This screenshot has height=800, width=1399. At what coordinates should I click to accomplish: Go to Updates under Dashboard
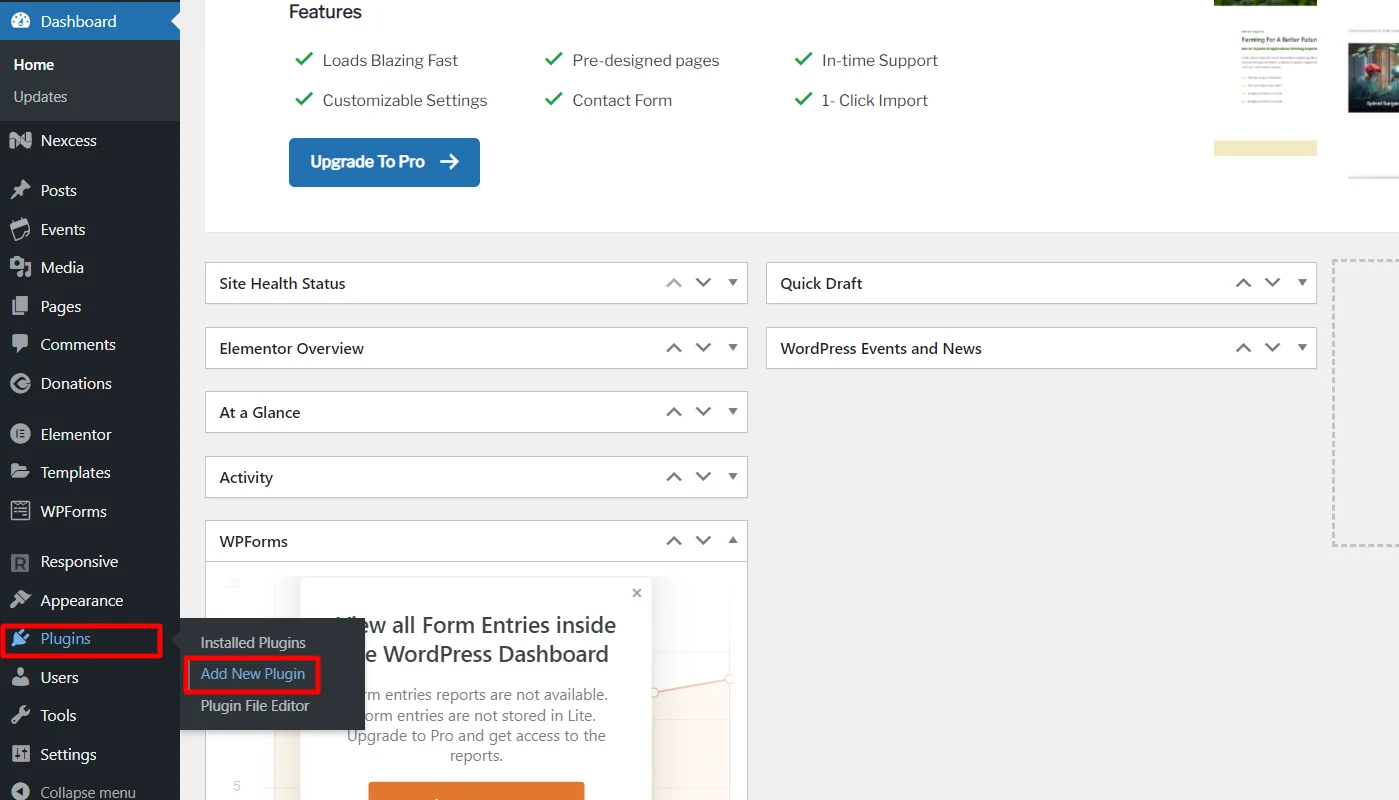click(40, 97)
